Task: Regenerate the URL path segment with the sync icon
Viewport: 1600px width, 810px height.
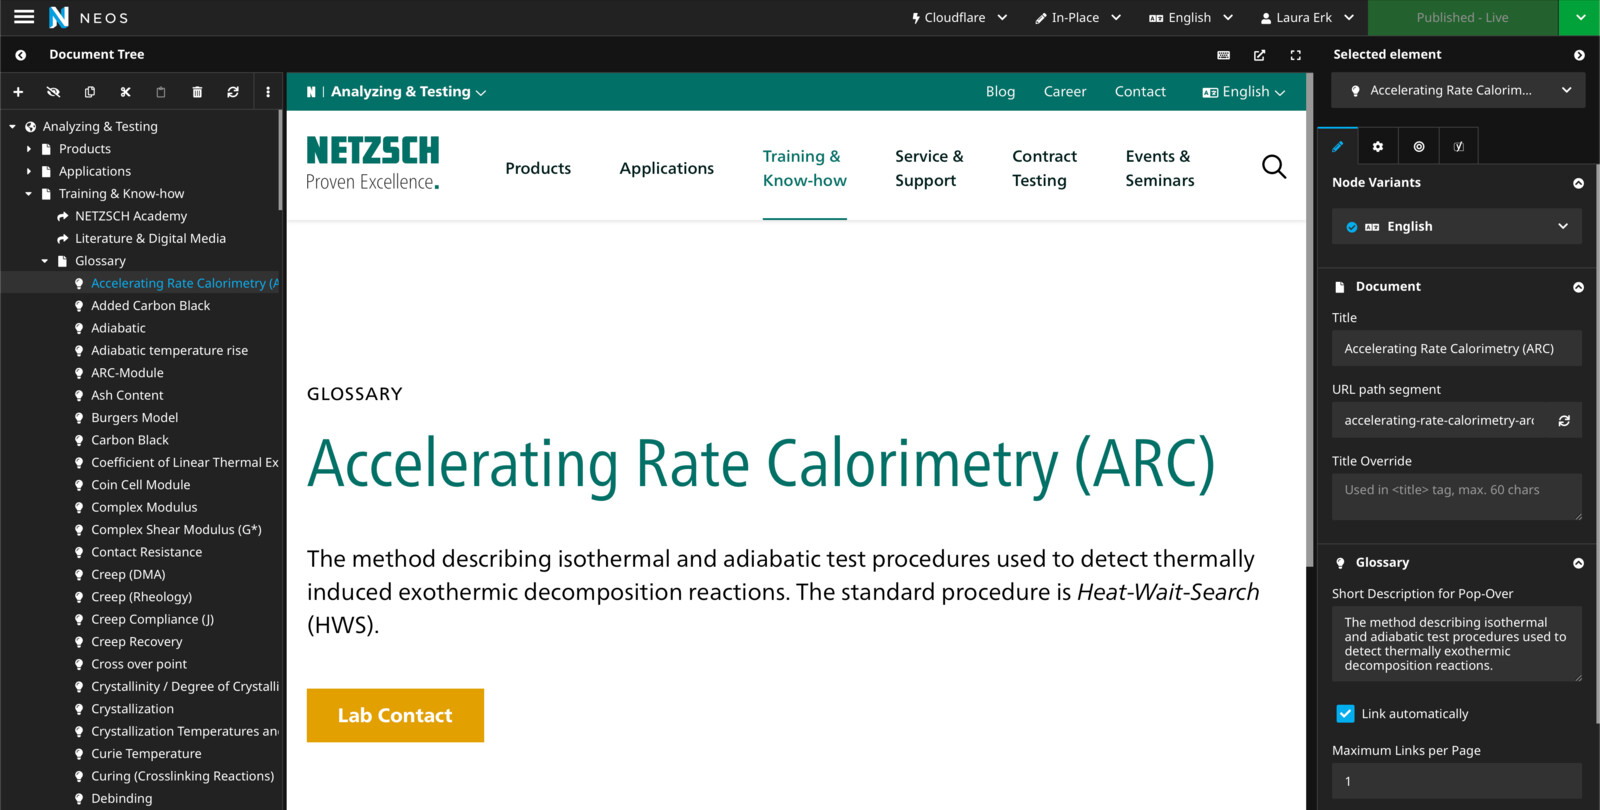Action: tap(1564, 421)
